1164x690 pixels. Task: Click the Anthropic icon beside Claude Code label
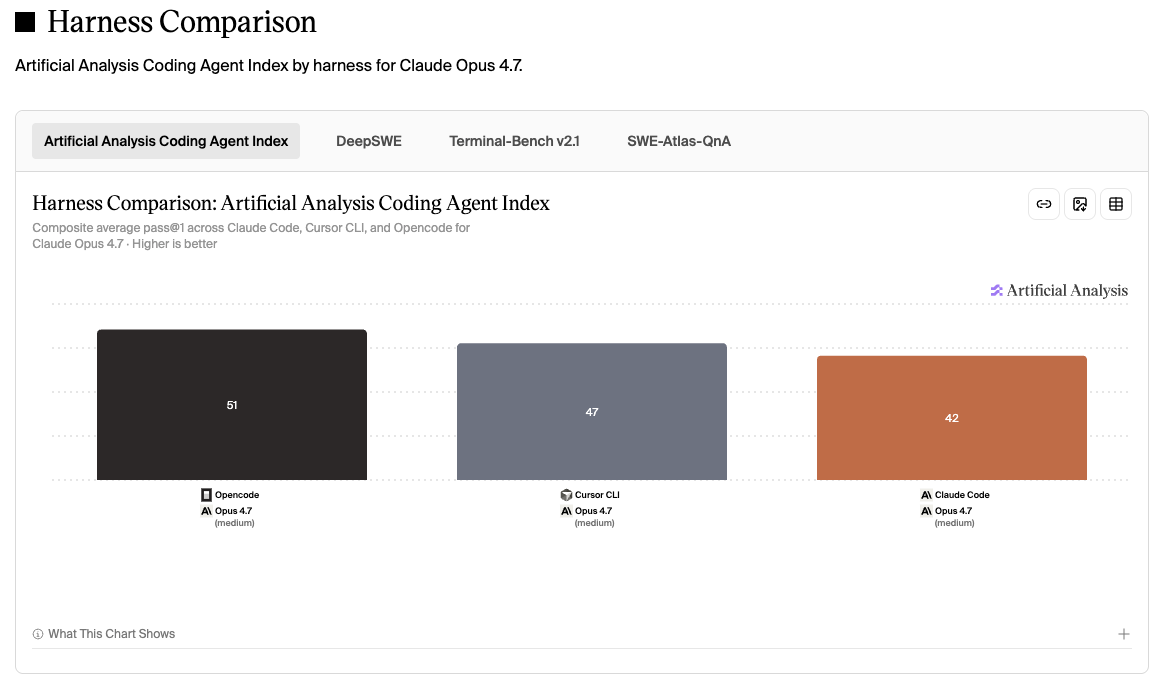point(926,495)
